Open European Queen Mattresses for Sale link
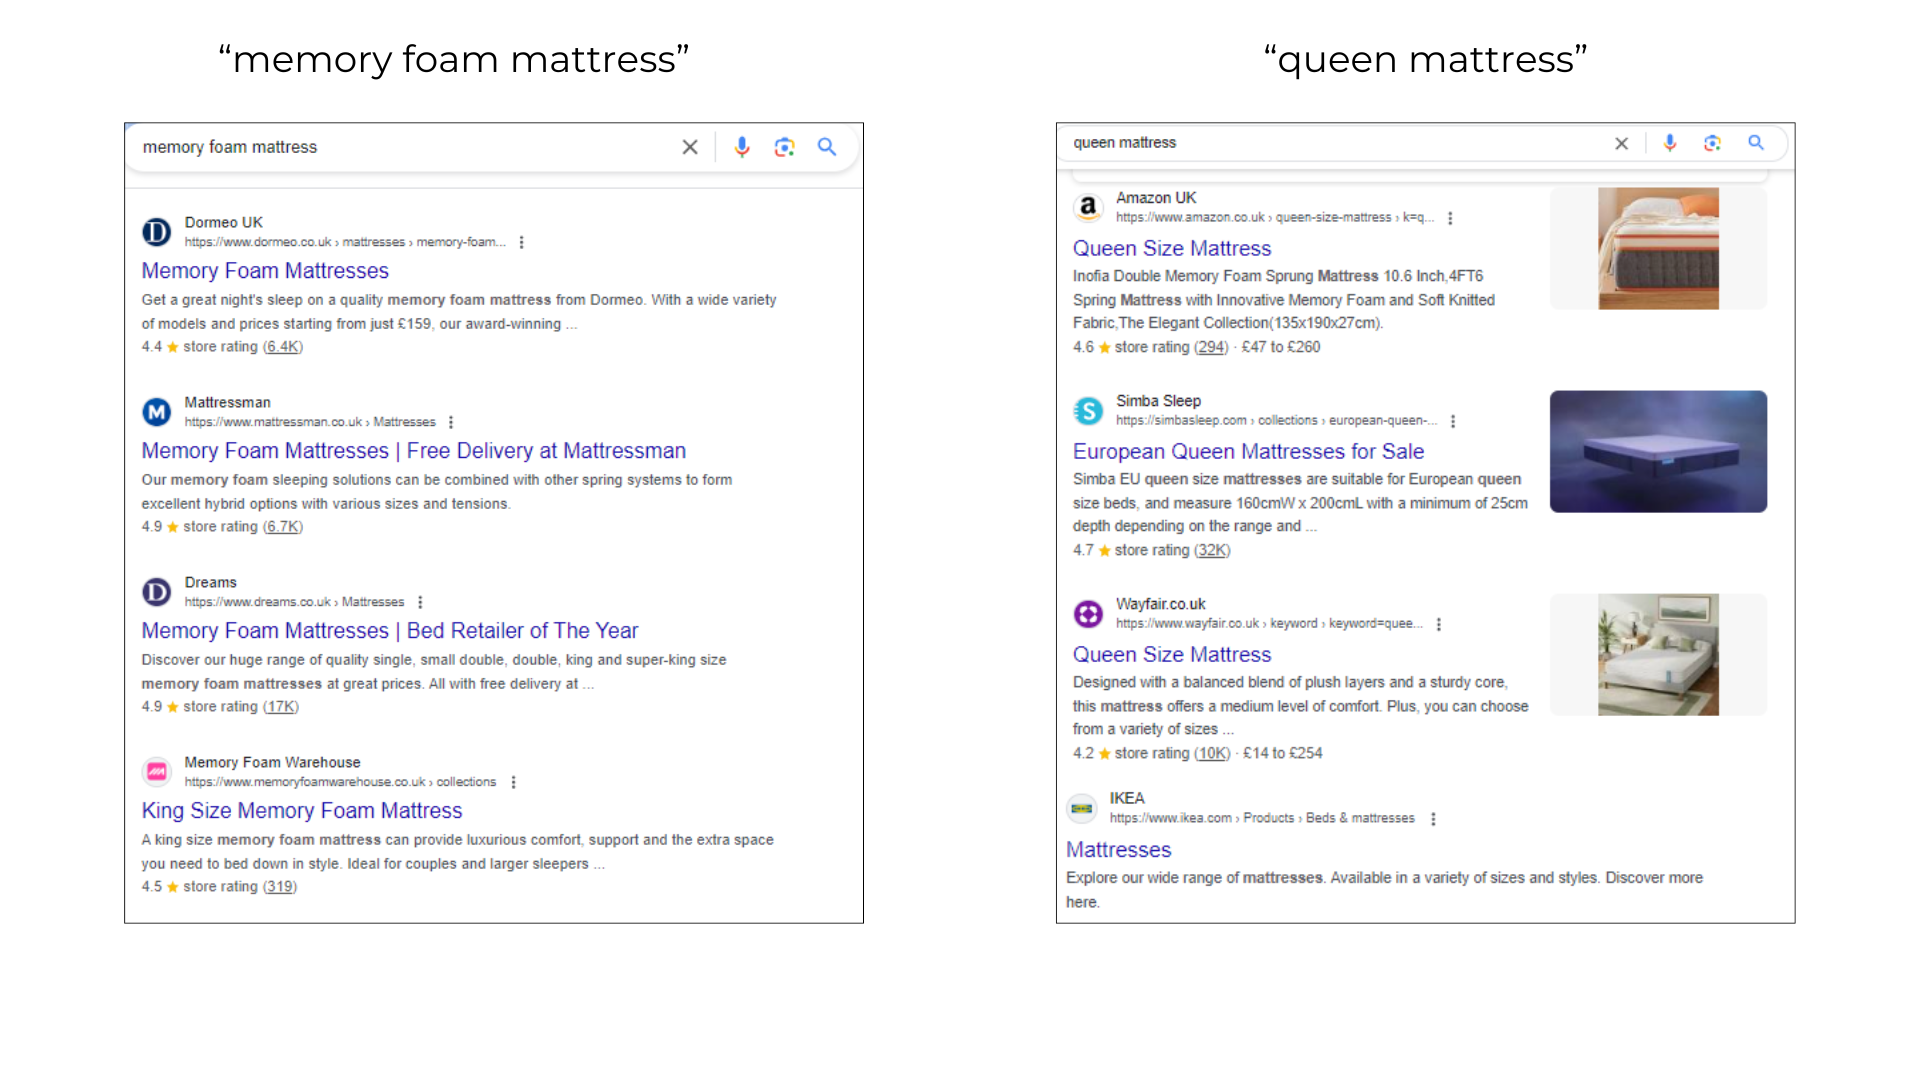 pyautogui.click(x=1248, y=452)
